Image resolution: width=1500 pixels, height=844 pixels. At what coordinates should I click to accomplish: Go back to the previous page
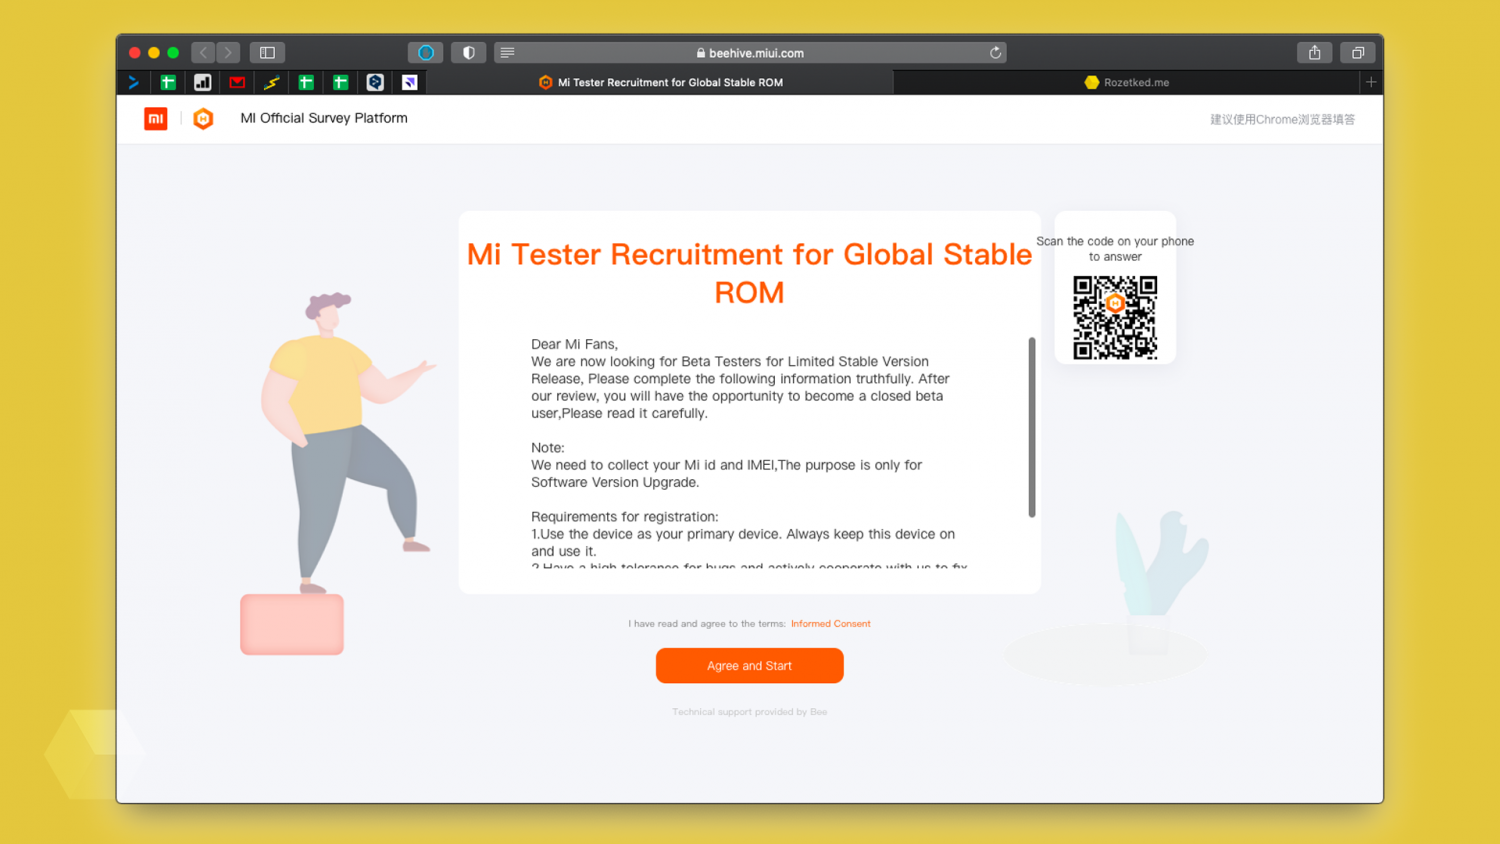(x=204, y=52)
